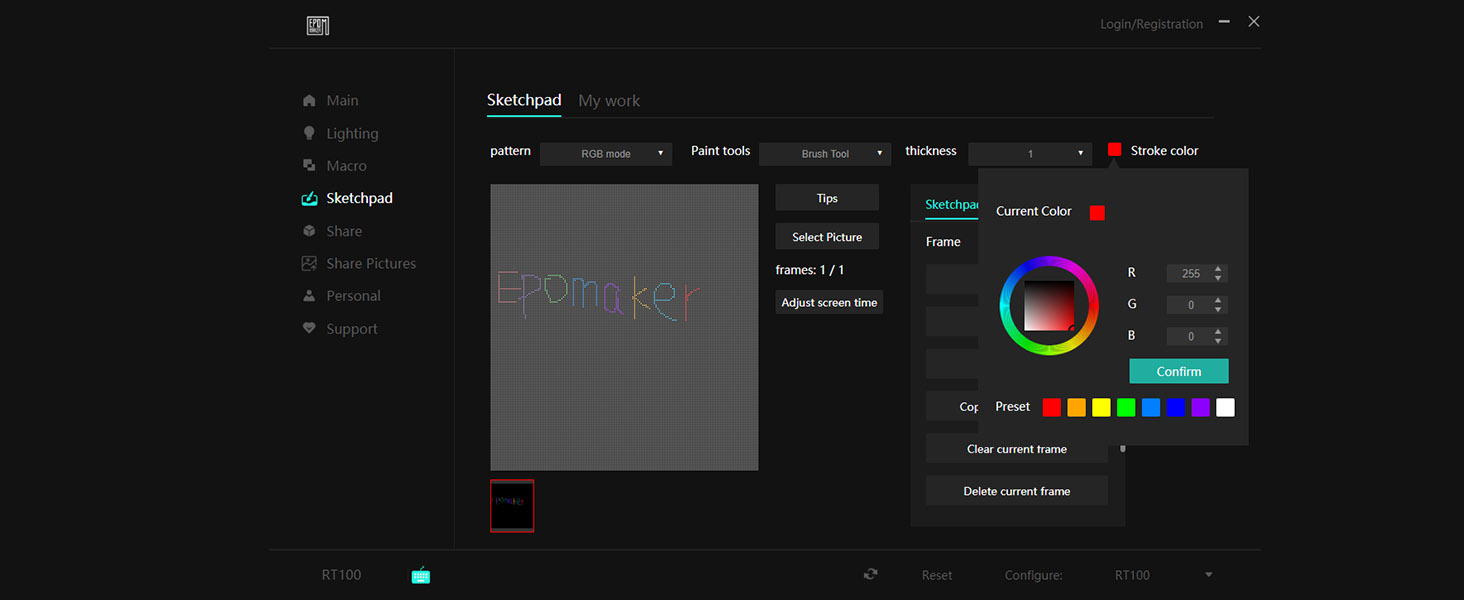The height and width of the screenshot is (600, 1464).
Task: Open Login/Registration link
Action: tap(1151, 24)
